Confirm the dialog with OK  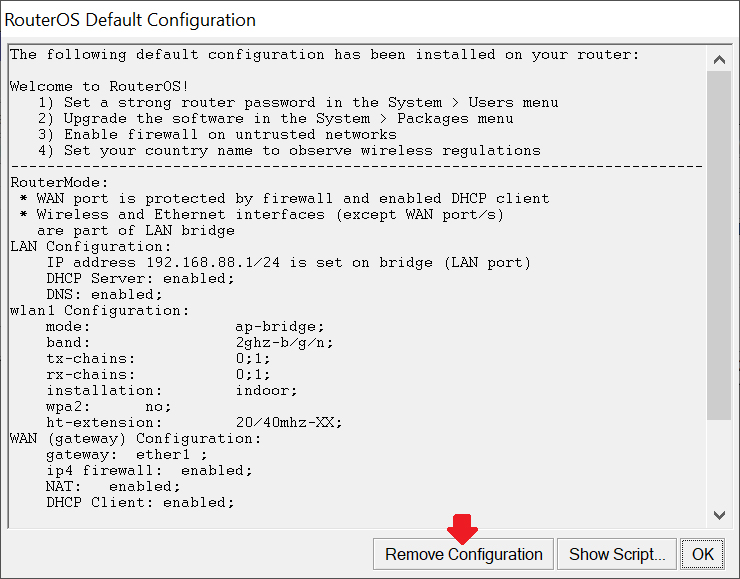coord(702,554)
